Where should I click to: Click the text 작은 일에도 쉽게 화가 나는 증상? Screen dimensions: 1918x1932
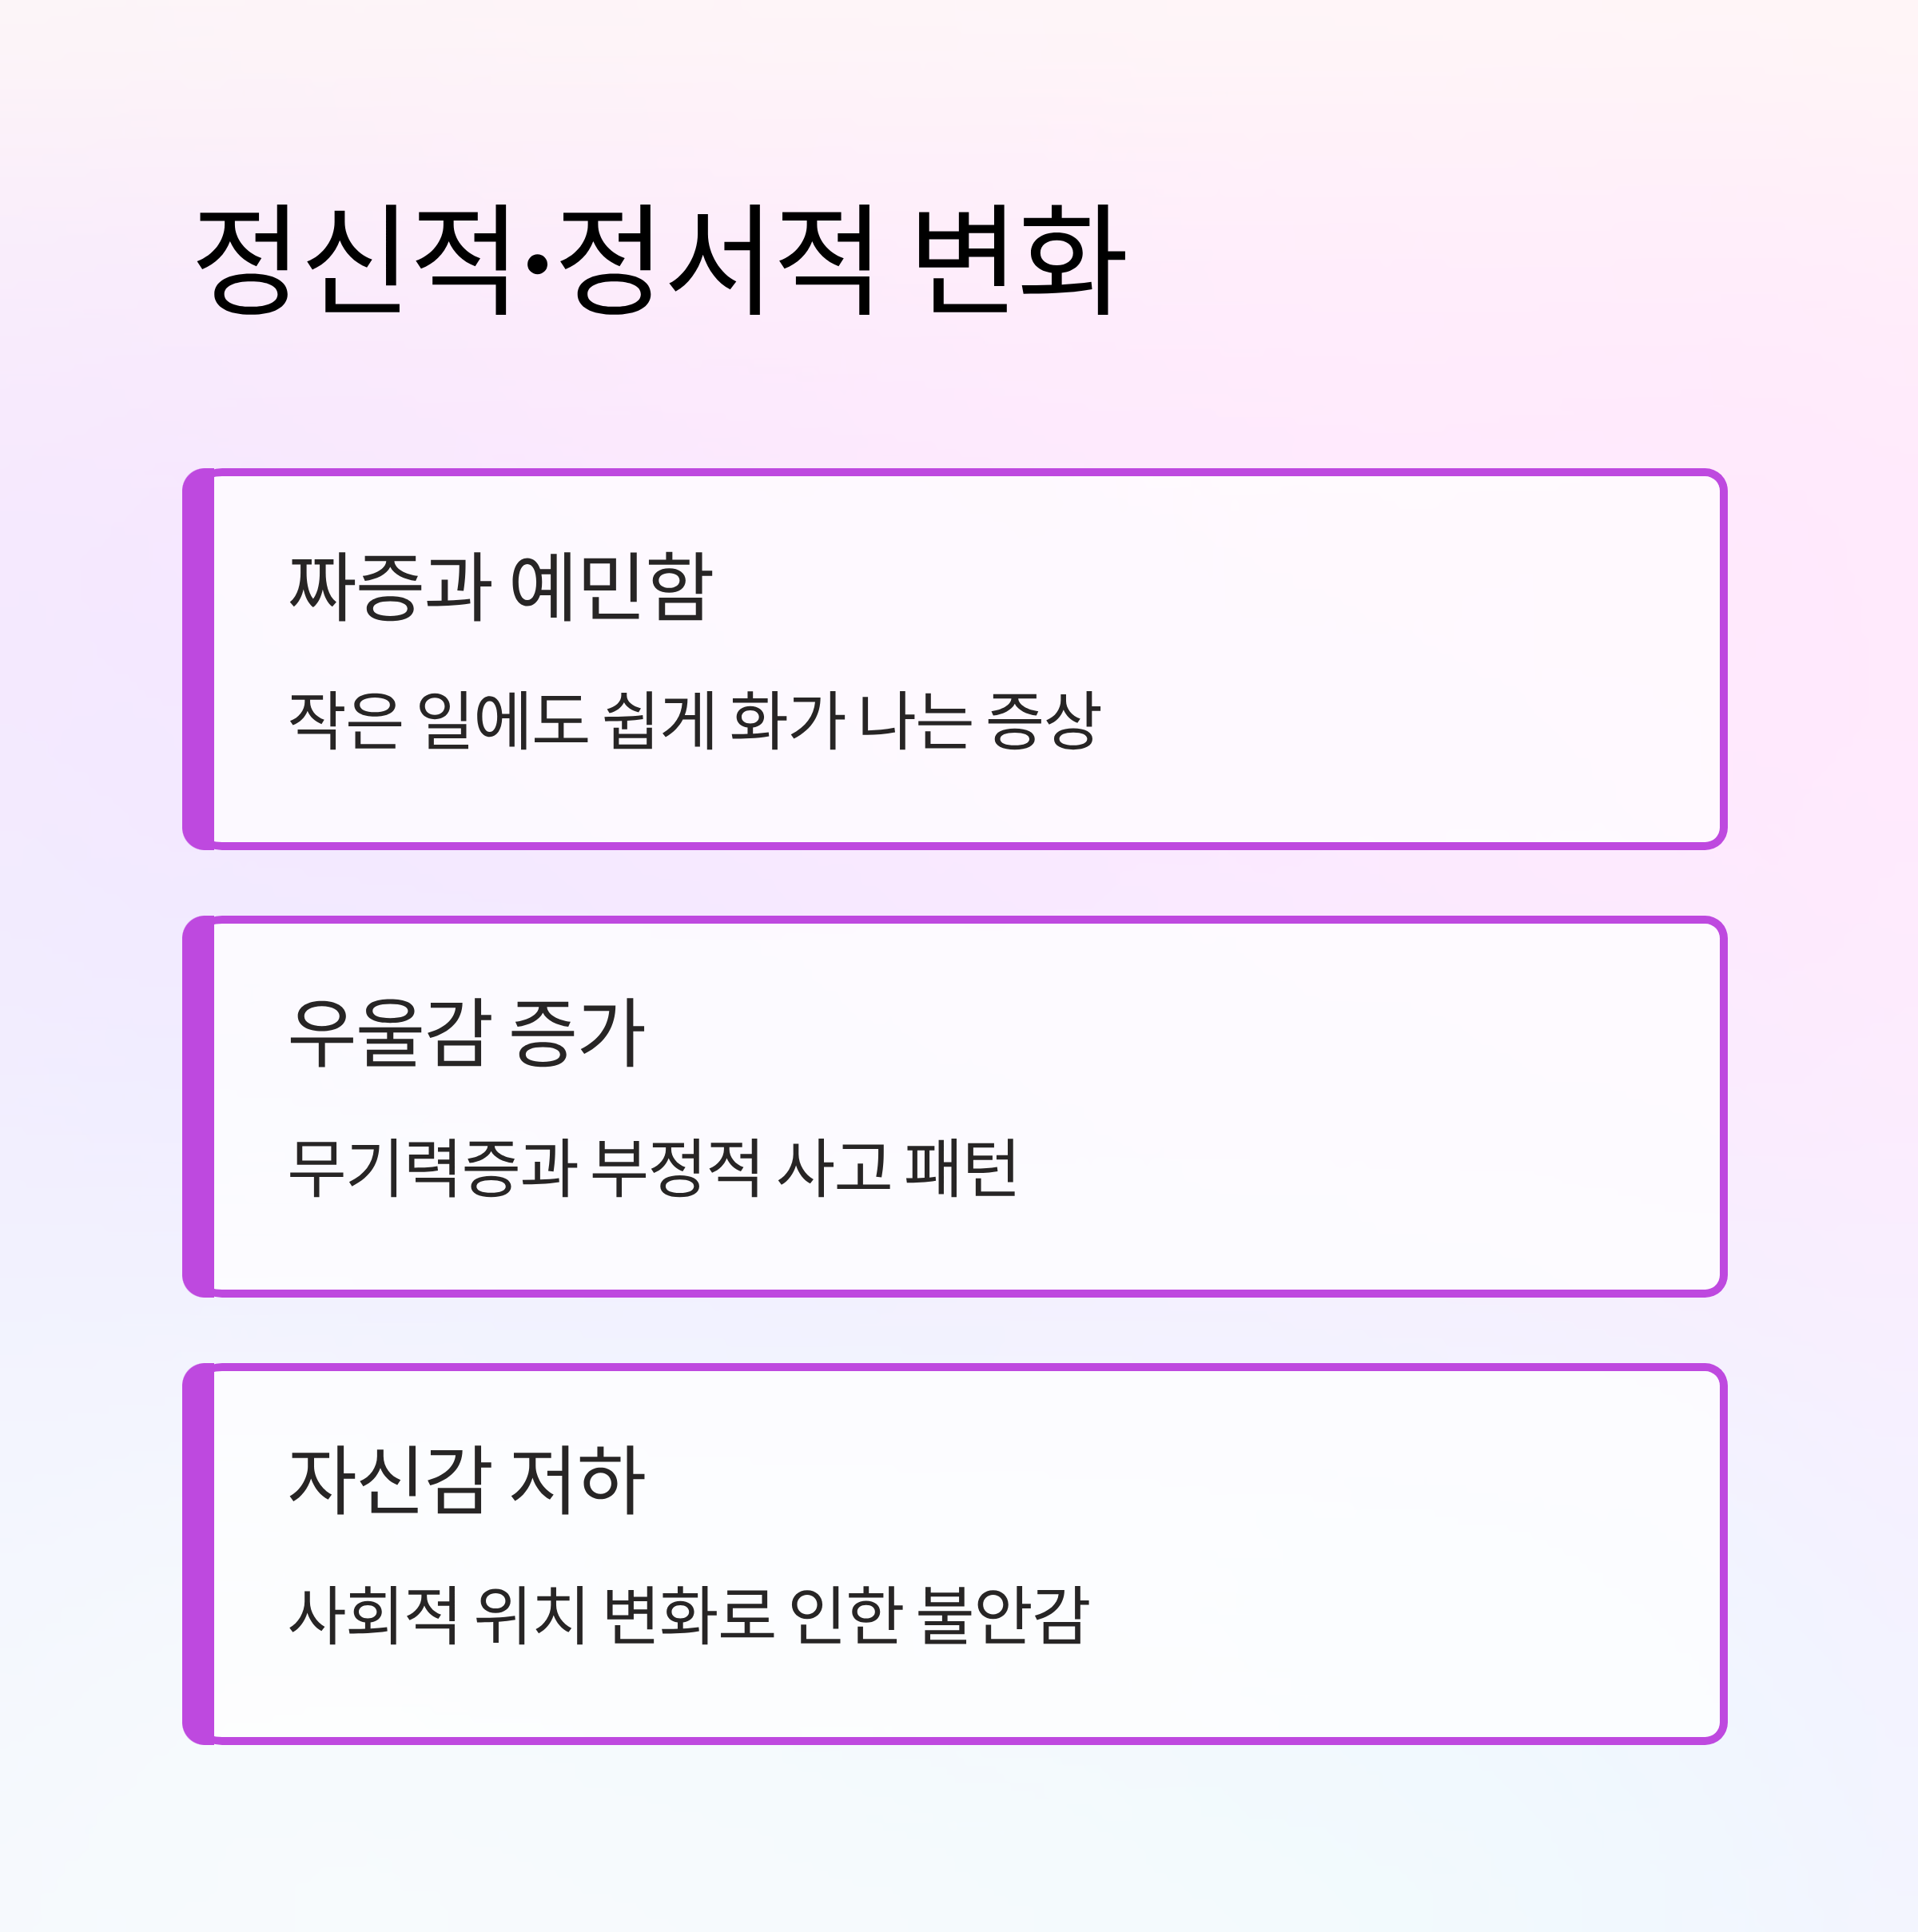click(694, 720)
